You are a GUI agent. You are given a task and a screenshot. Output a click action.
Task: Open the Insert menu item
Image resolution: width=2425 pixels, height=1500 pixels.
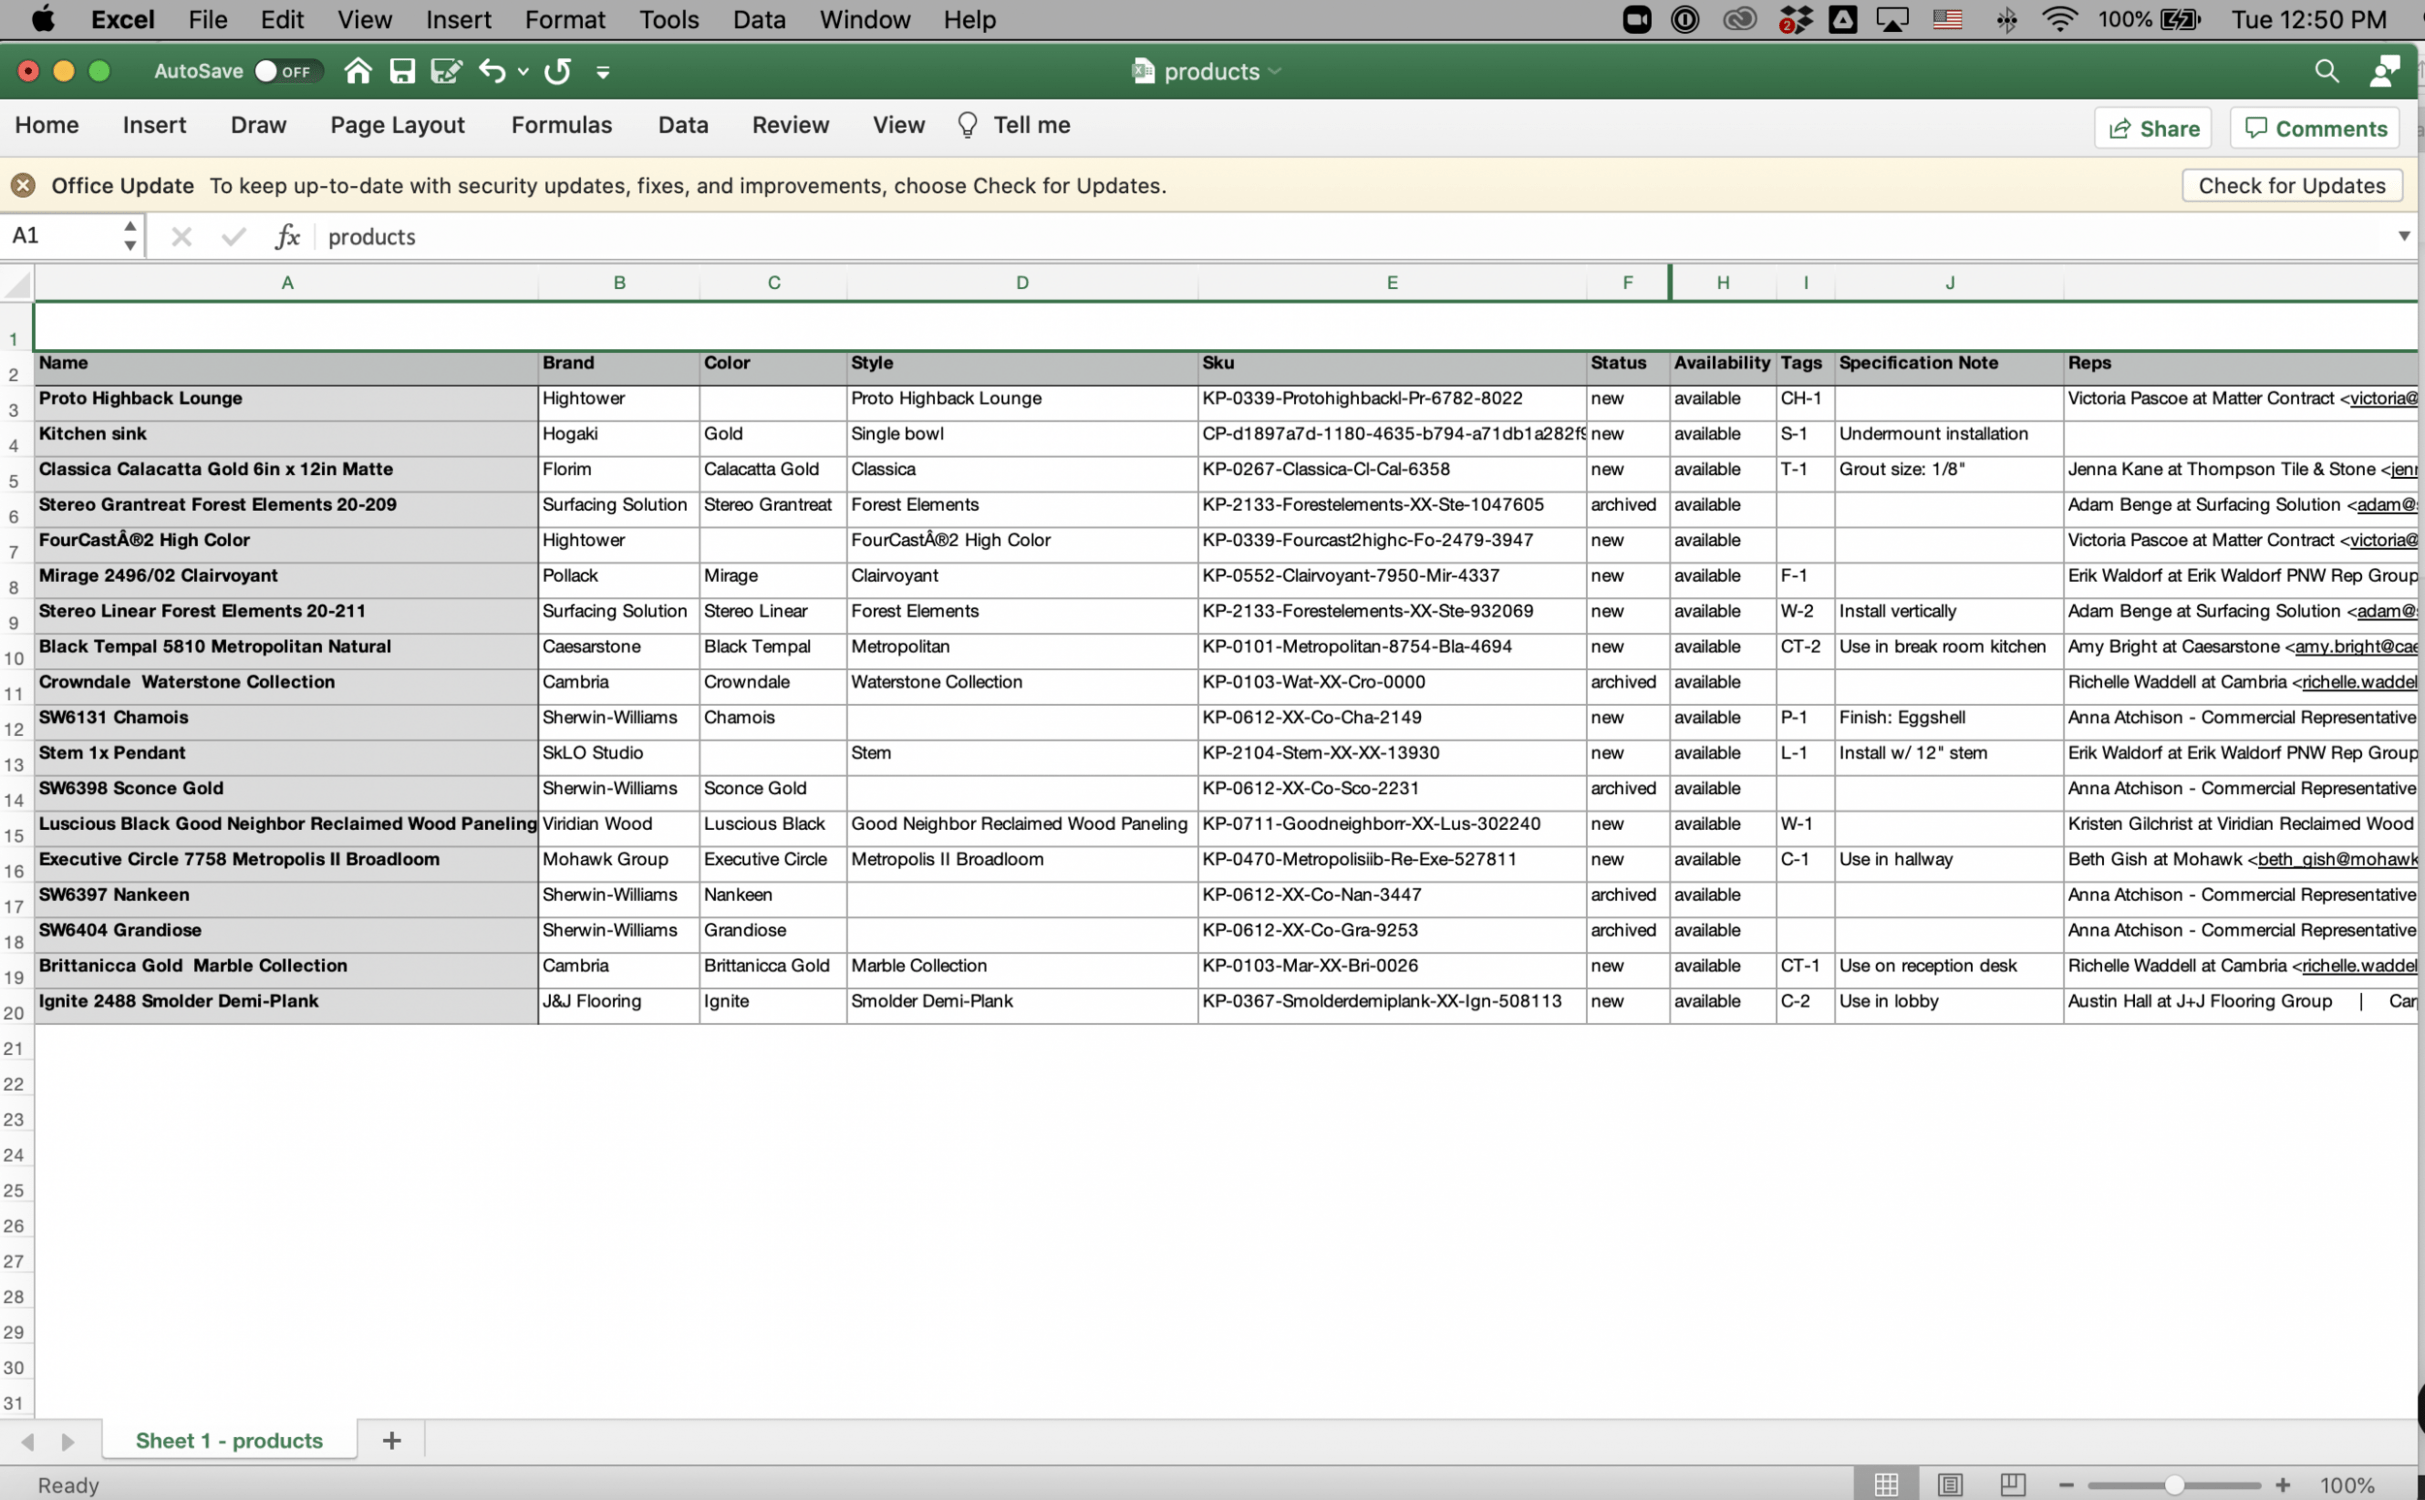point(459,19)
